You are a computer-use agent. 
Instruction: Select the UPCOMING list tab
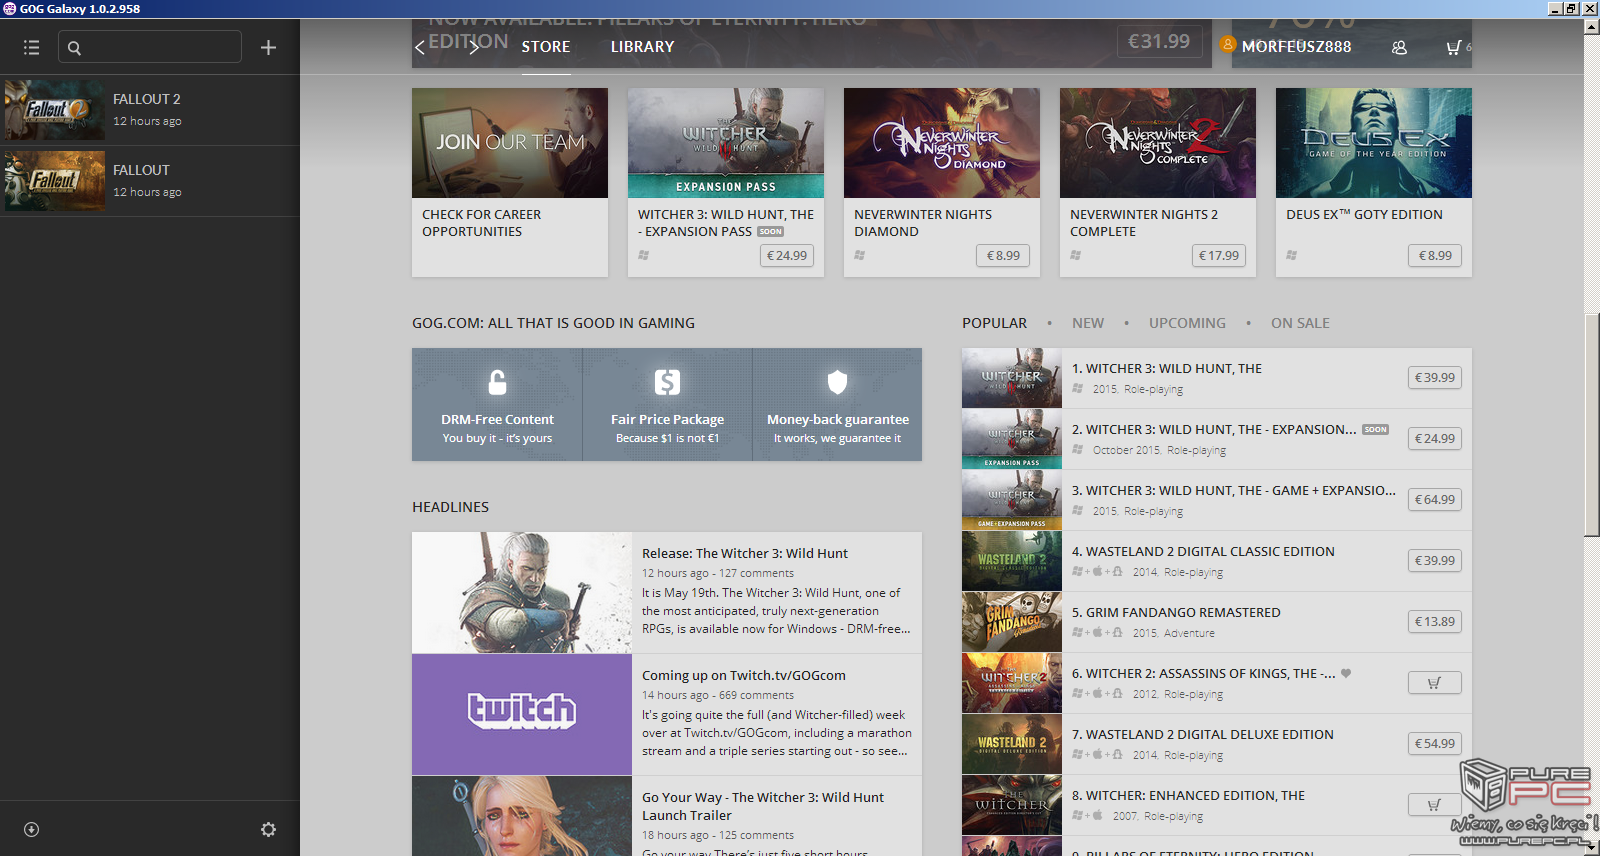point(1187,323)
